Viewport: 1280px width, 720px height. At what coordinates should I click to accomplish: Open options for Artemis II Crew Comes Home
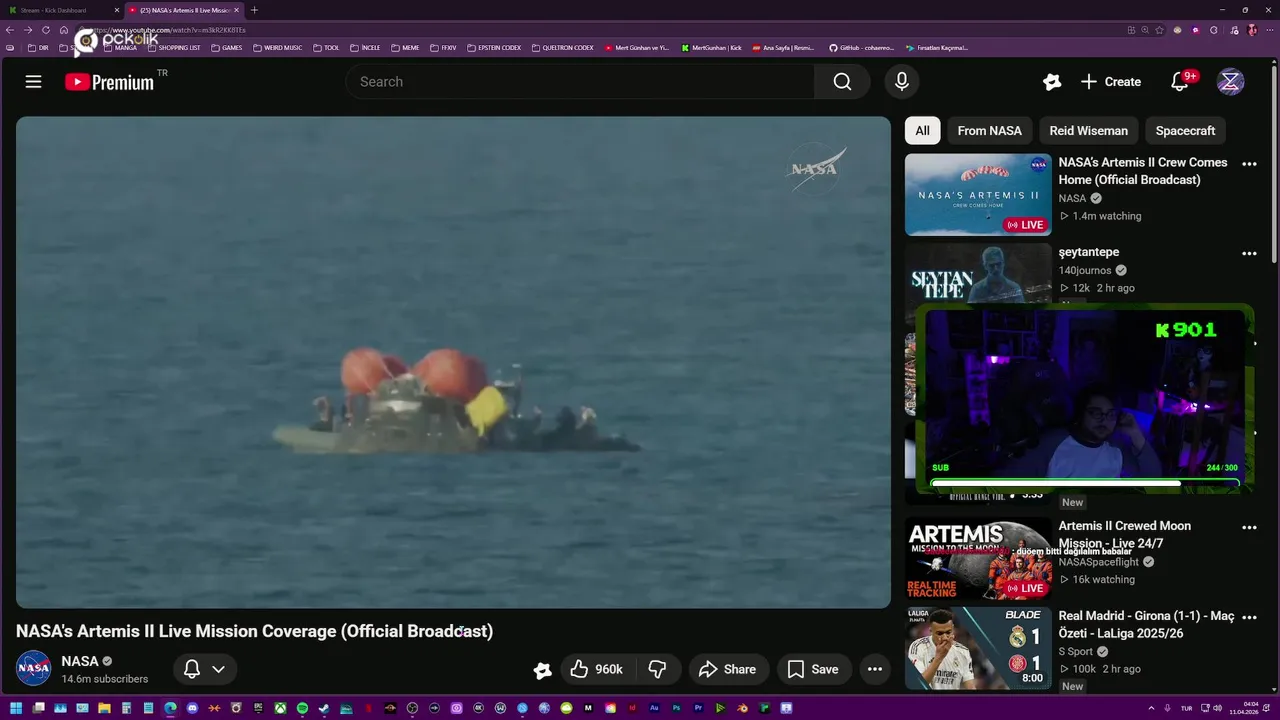point(1249,164)
